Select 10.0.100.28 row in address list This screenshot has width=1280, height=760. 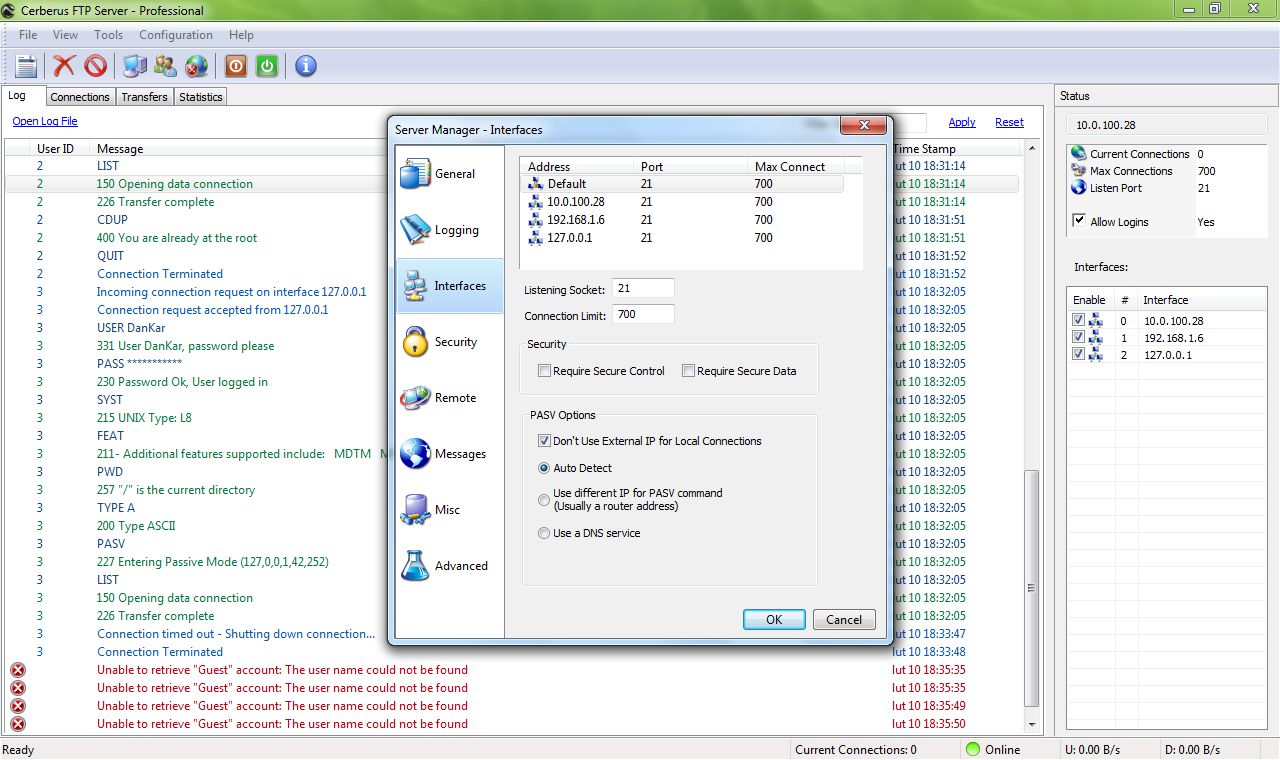pyautogui.click(x=683, y=202)
